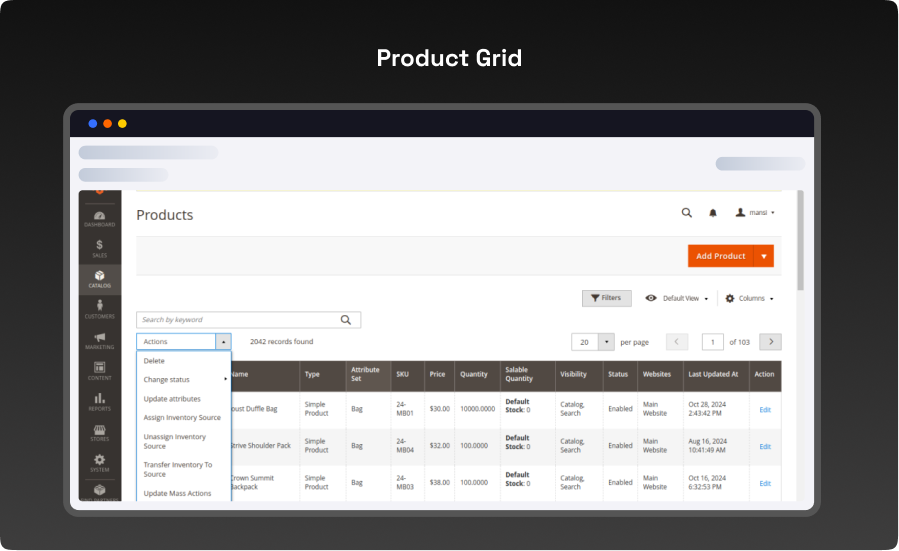The height and width of the screenshot is (551, 899).
Task: Click the search magnifier icon in header
Action: (x=686, y=213)
